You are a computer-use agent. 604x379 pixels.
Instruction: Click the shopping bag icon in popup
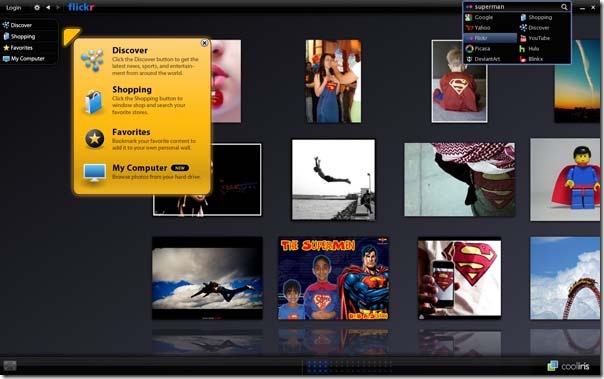pos(93,102)
